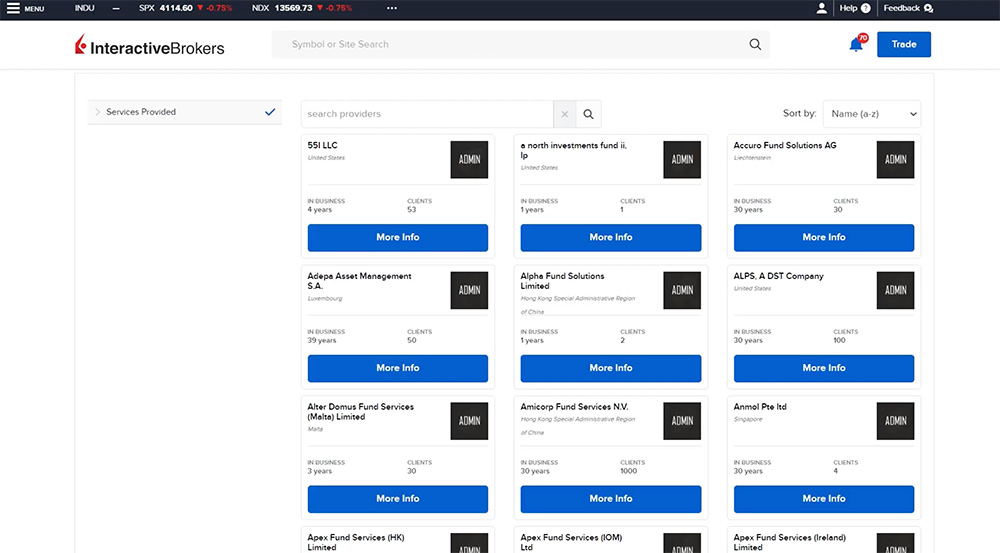Click the site search magnifier icon

pos(755,44)
